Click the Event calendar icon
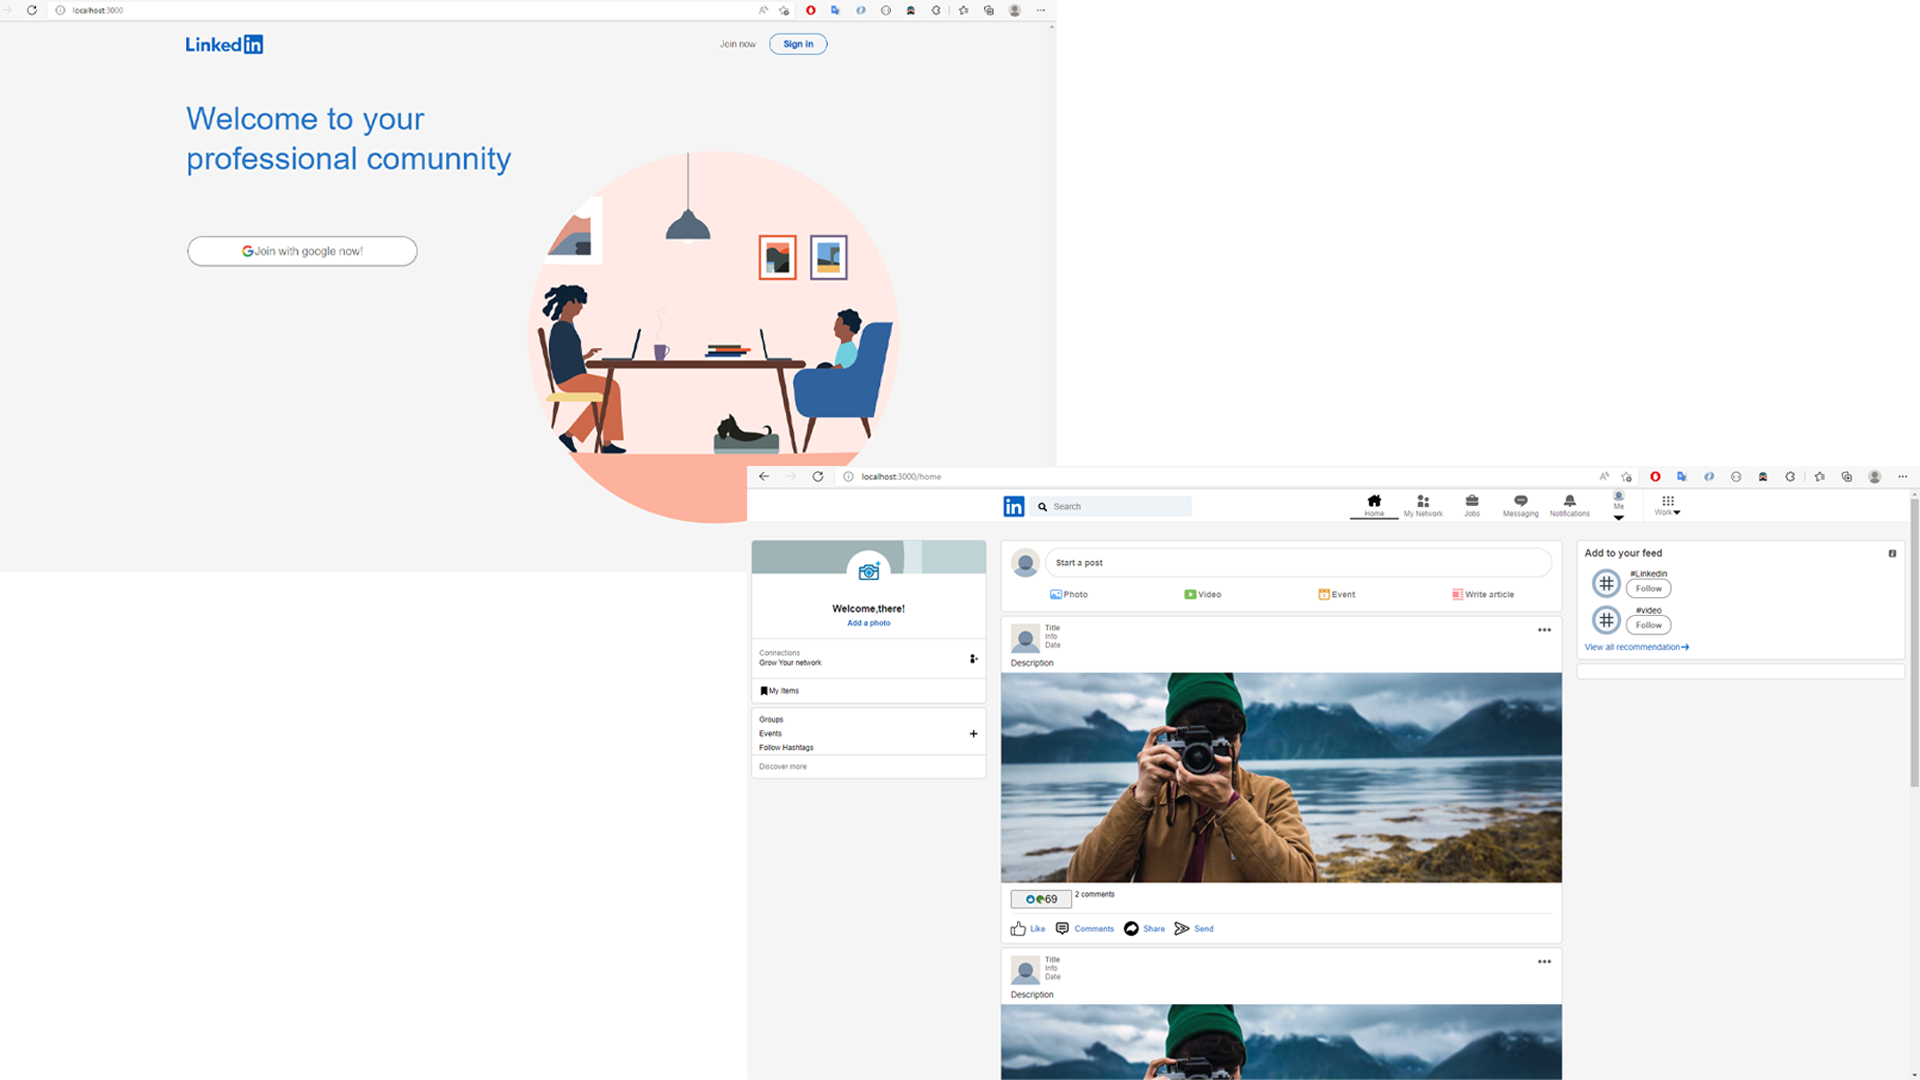 tap(1323, 594)
